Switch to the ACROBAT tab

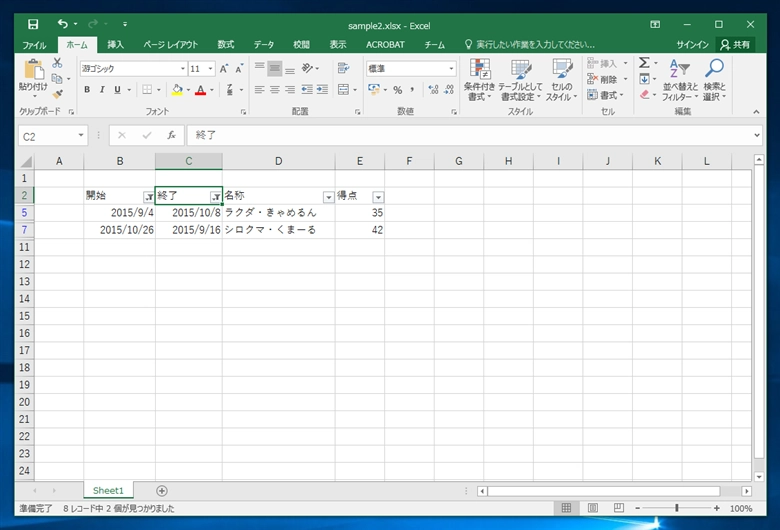[x=385, y=45]
